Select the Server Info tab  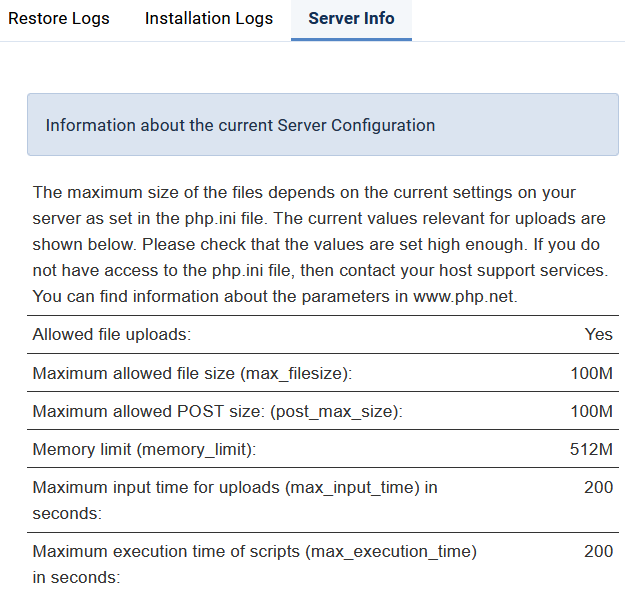click(351, 19)
